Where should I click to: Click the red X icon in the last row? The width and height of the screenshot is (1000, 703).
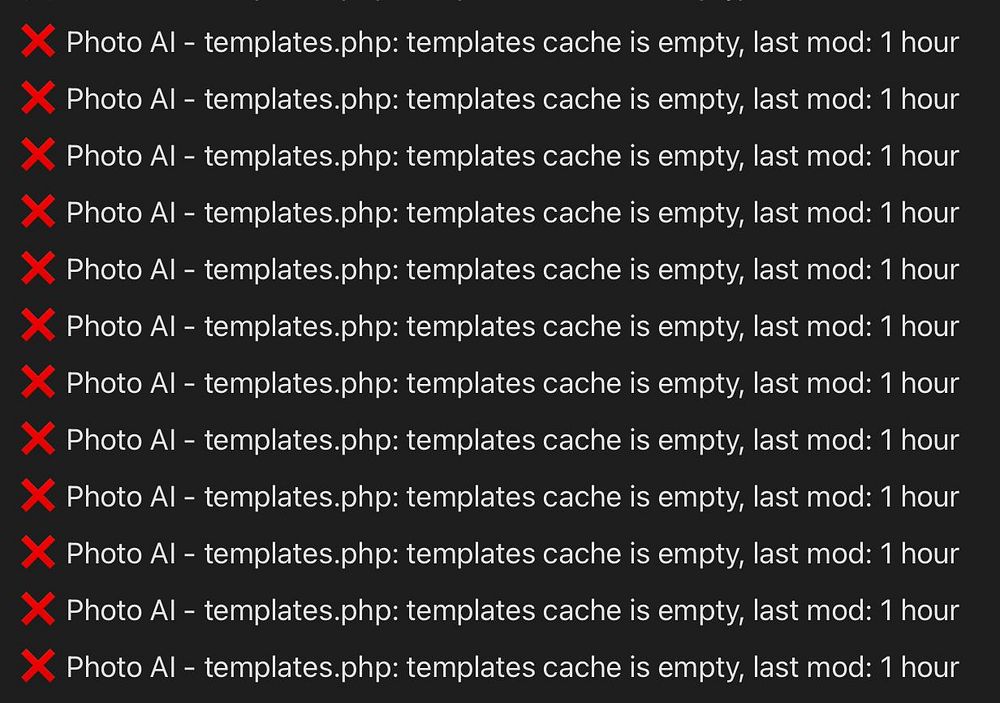pos(37,667)
